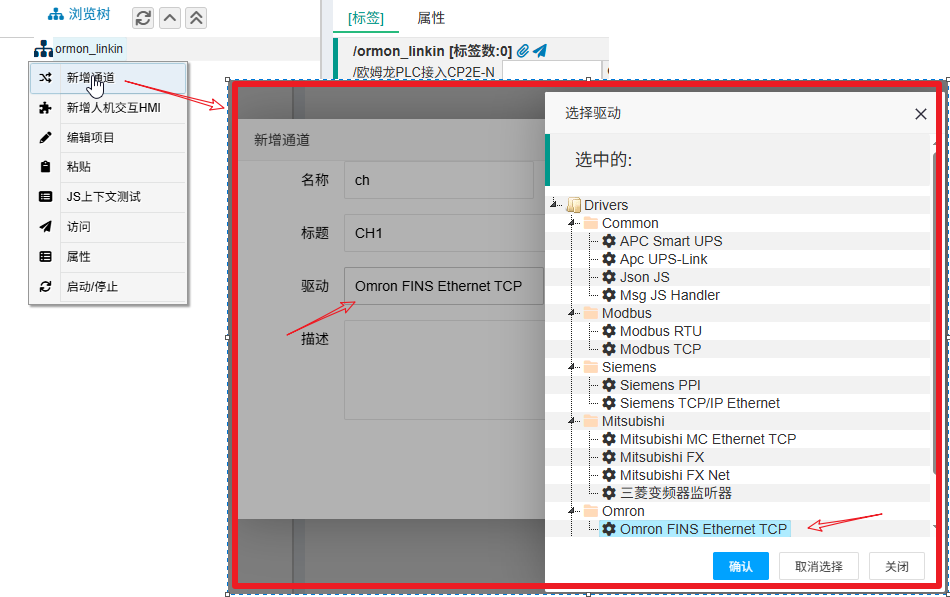This screenshot has height=597, width=950.
Task: Click the Omron folder icon
Action: [591, 512]
